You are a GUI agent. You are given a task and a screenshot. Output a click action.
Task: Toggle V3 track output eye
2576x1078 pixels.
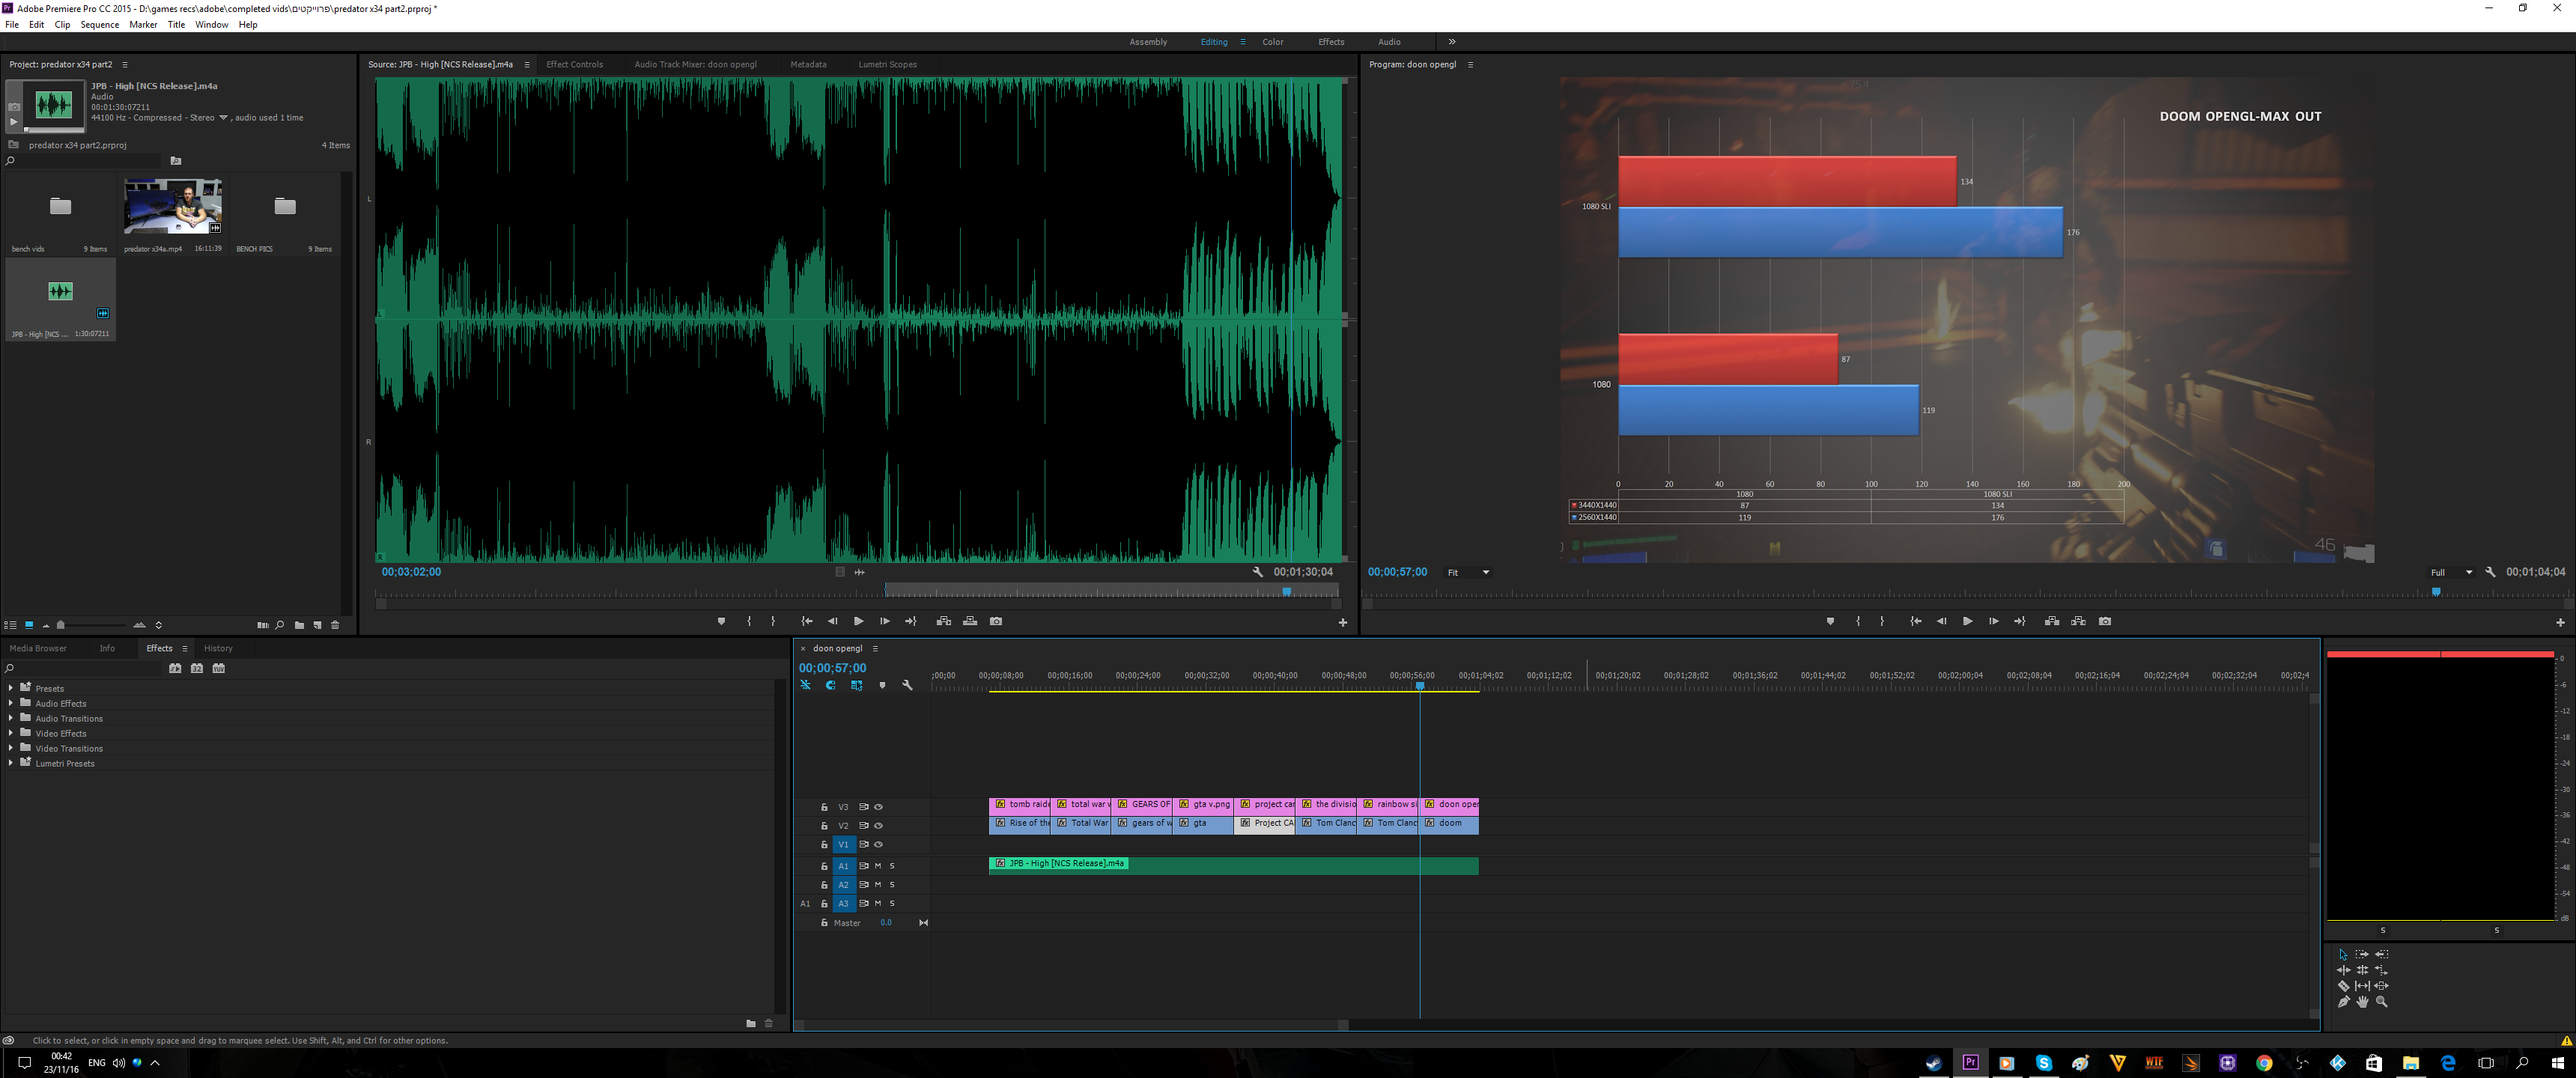pyautogui.click(x=879, y=807)
